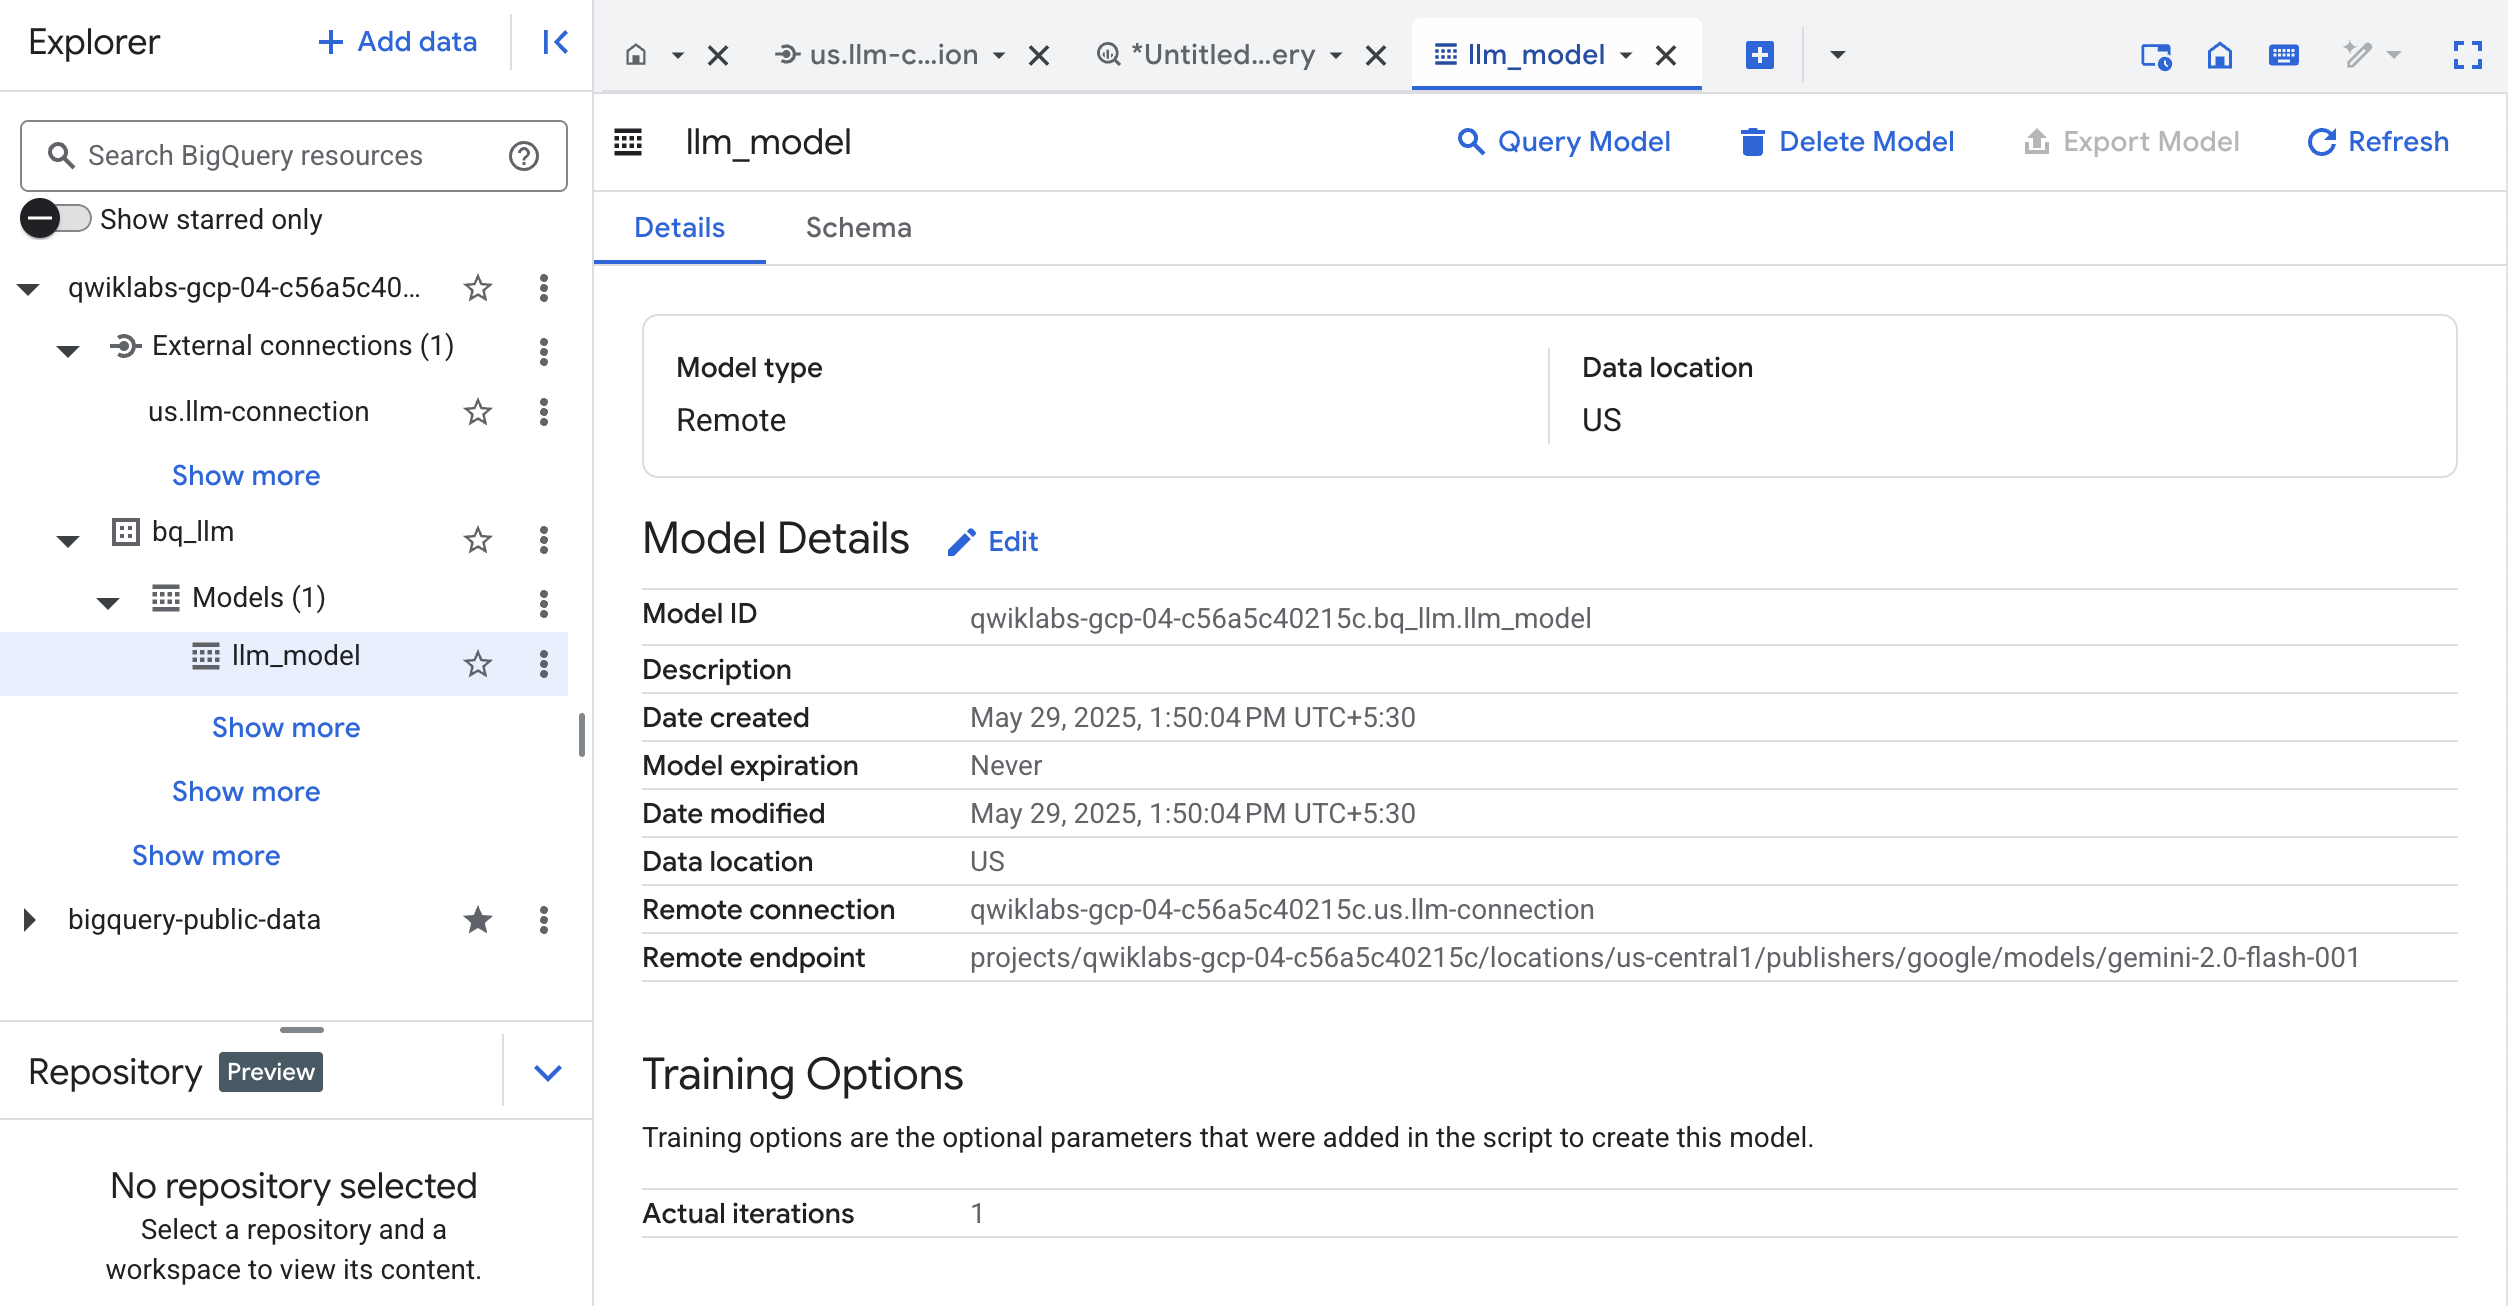Click Show more under llm_model
This screenshot has width=2508, height=1306.
[286, 728]
